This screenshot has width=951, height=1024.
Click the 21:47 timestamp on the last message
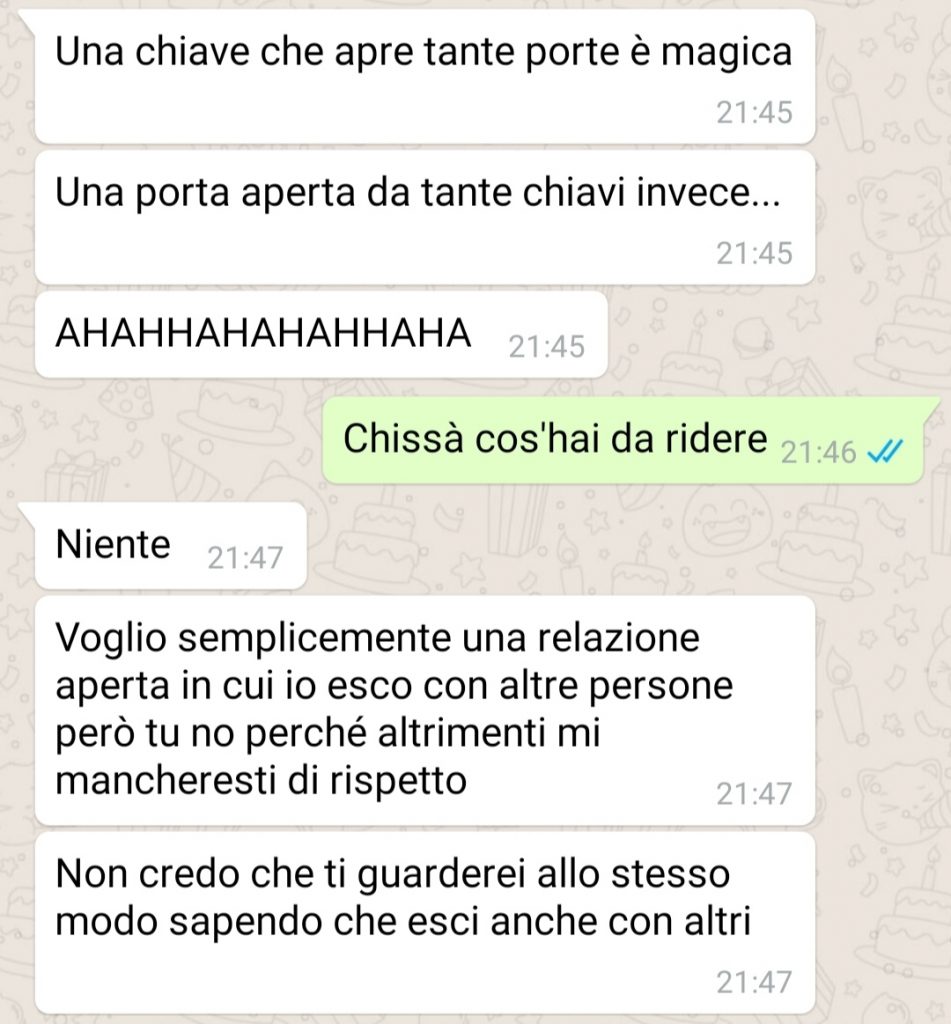pos(754,982)
